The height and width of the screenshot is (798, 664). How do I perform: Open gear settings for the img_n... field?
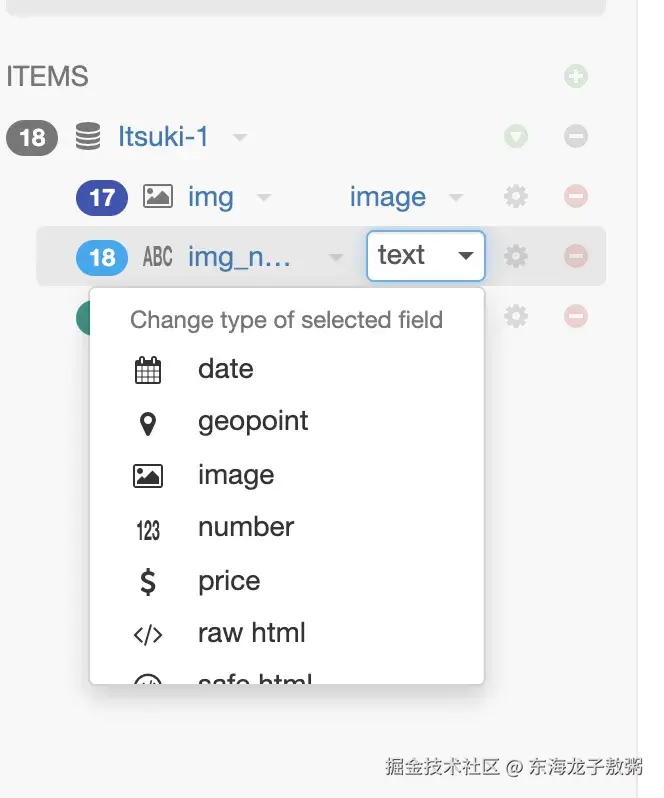(x=516, y=256)
